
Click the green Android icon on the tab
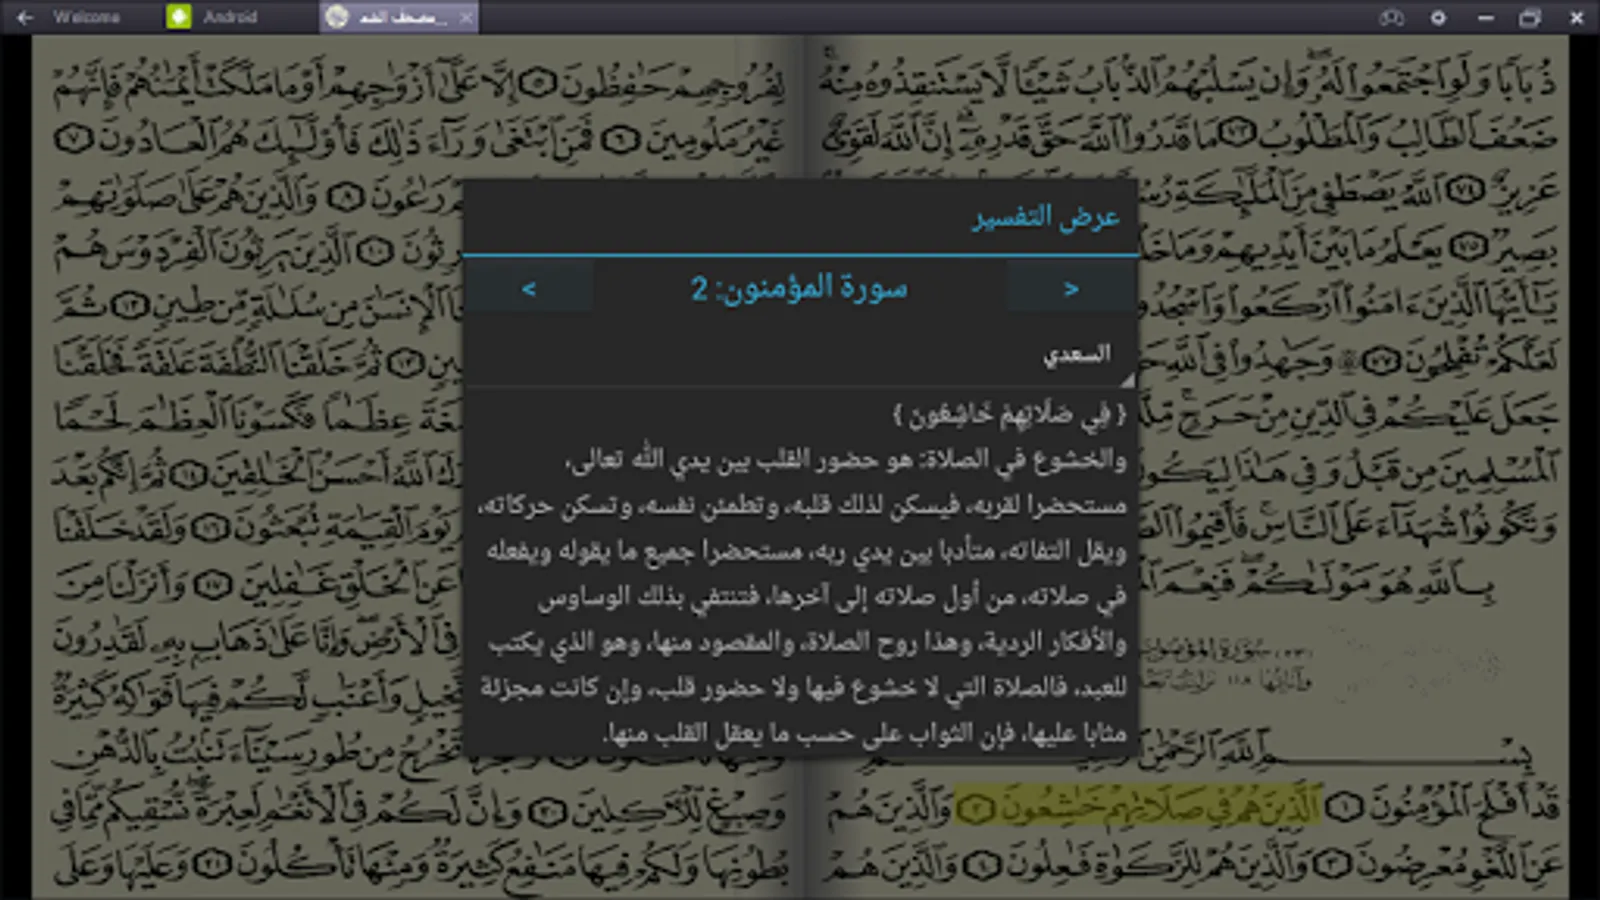coord(179,17)
